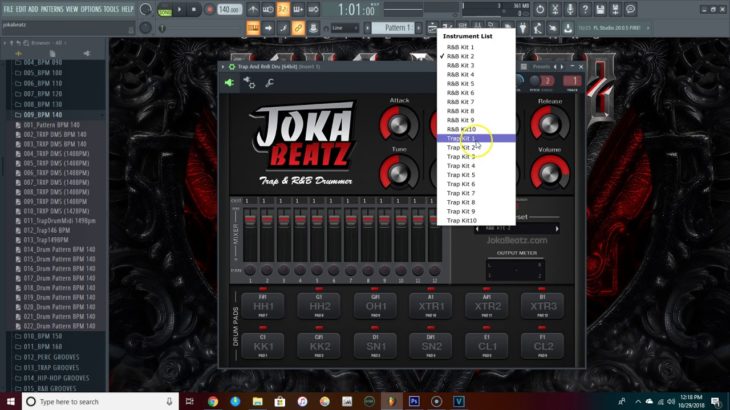The height and width of the screenshot is (410, 730).
Task: Click the stamp icon in the toolbar
Action: click(313, 28)
